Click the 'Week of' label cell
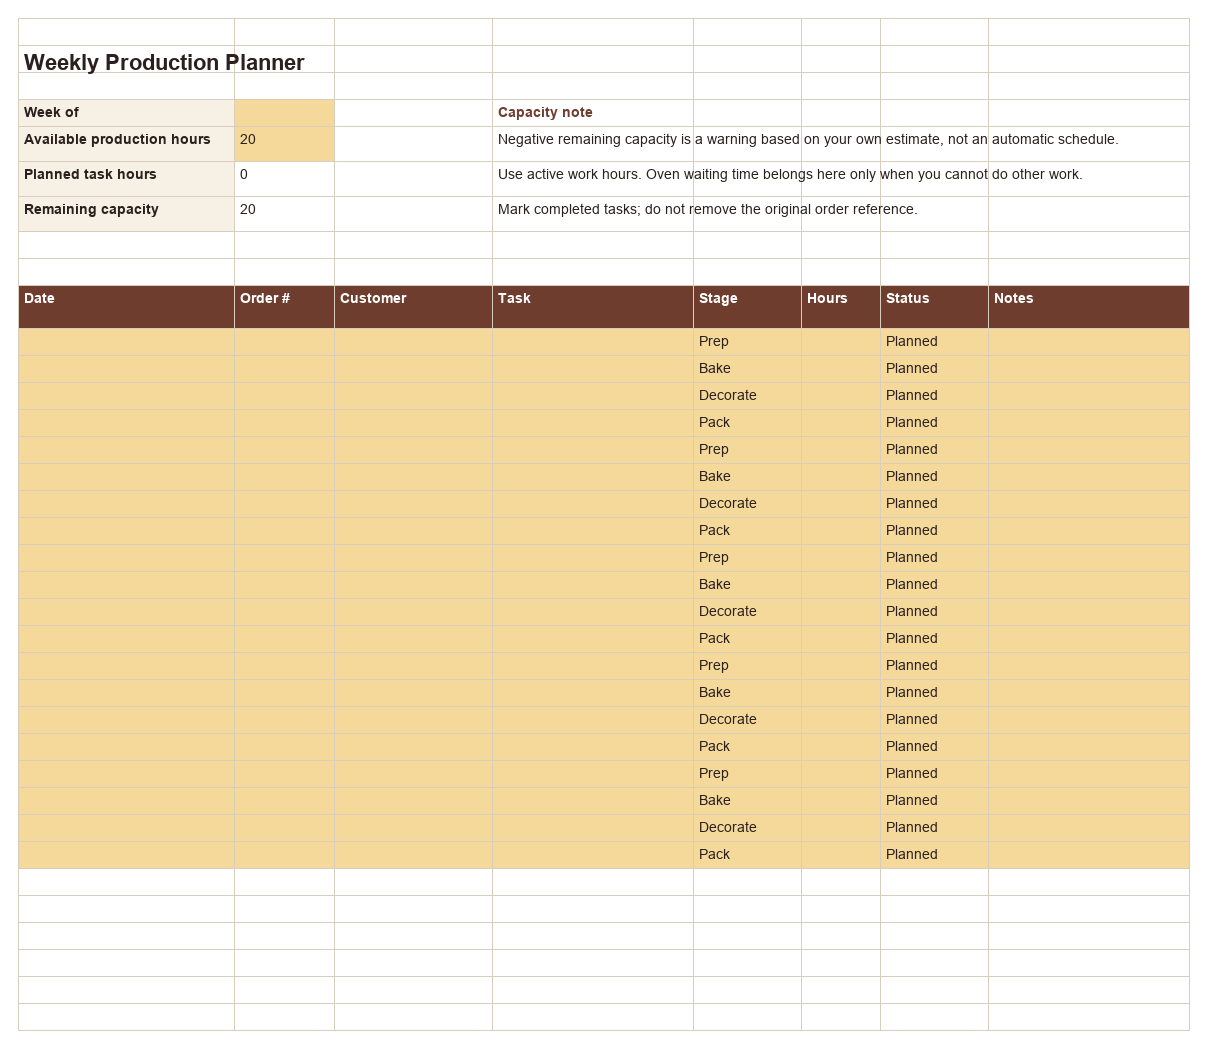Screen dimensions: 1207x1048 point(126,113)
